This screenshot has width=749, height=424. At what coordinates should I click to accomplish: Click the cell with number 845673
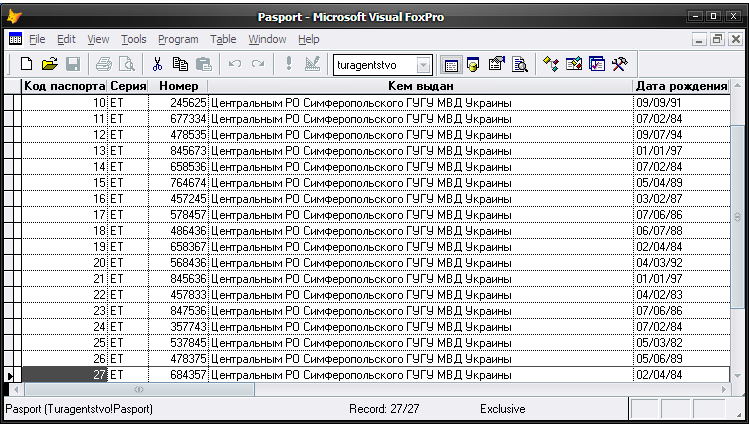click(x=178, y=151)
